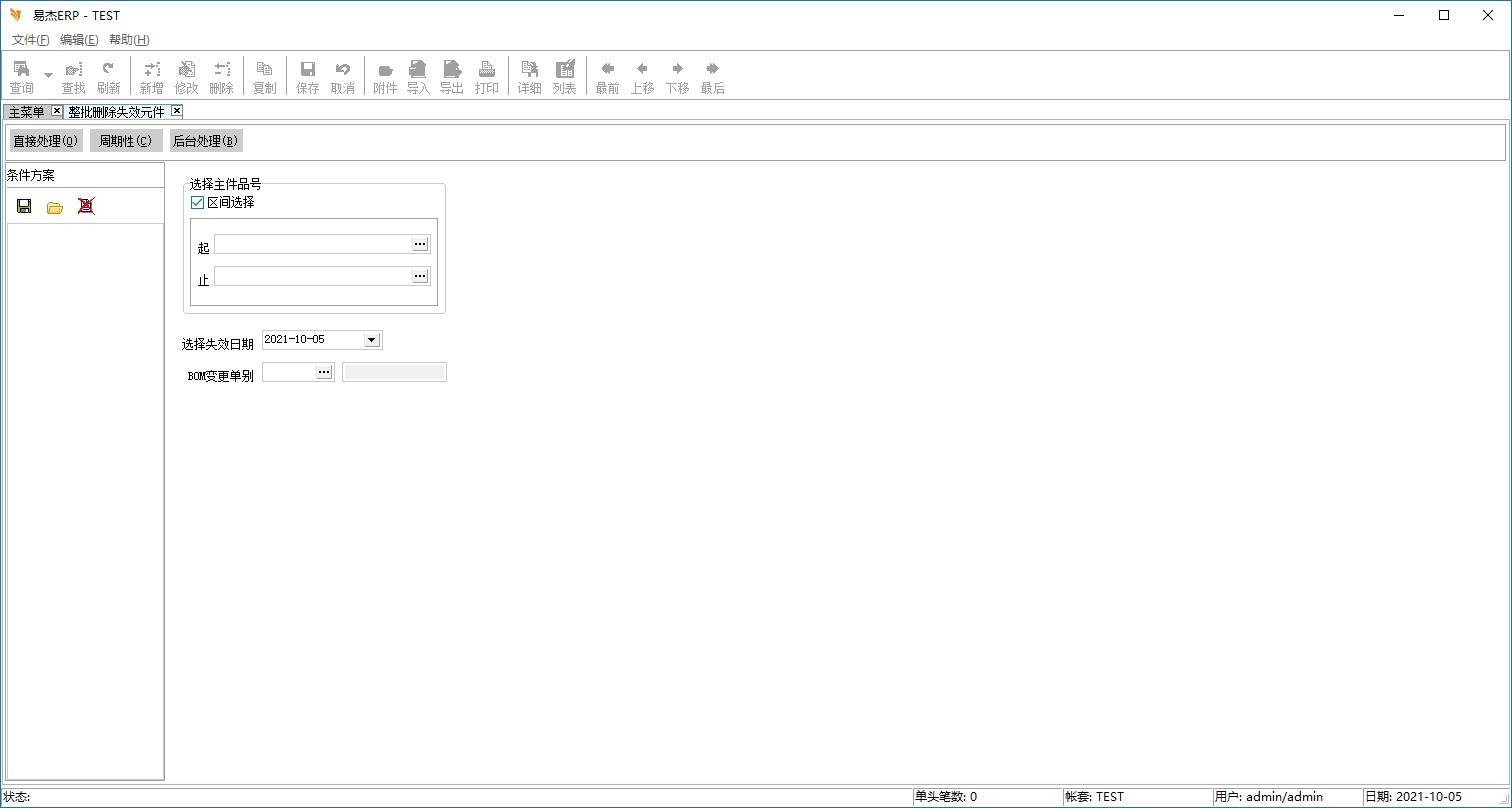The width and height of the screenshot is (1512, 808).
Task: Click the 直接处理(O) button
Action: pos(46,141)
